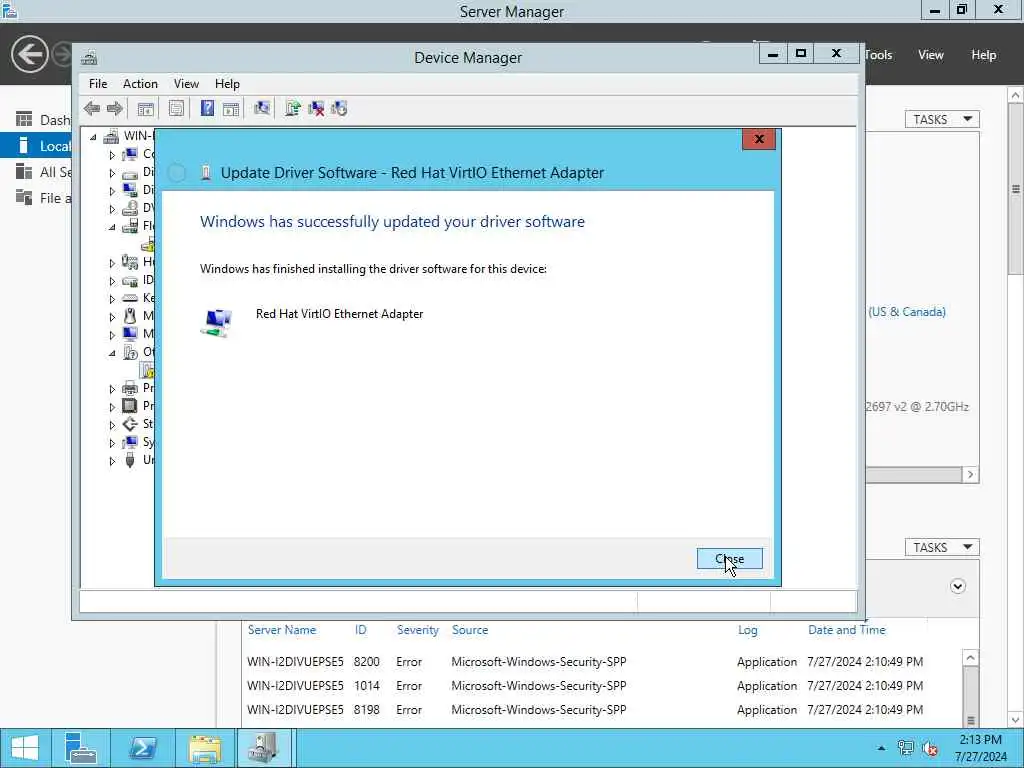Click the Disable device toolbar icon
The width and height of the screenshot is (1024, 768).
click(339, 108)
